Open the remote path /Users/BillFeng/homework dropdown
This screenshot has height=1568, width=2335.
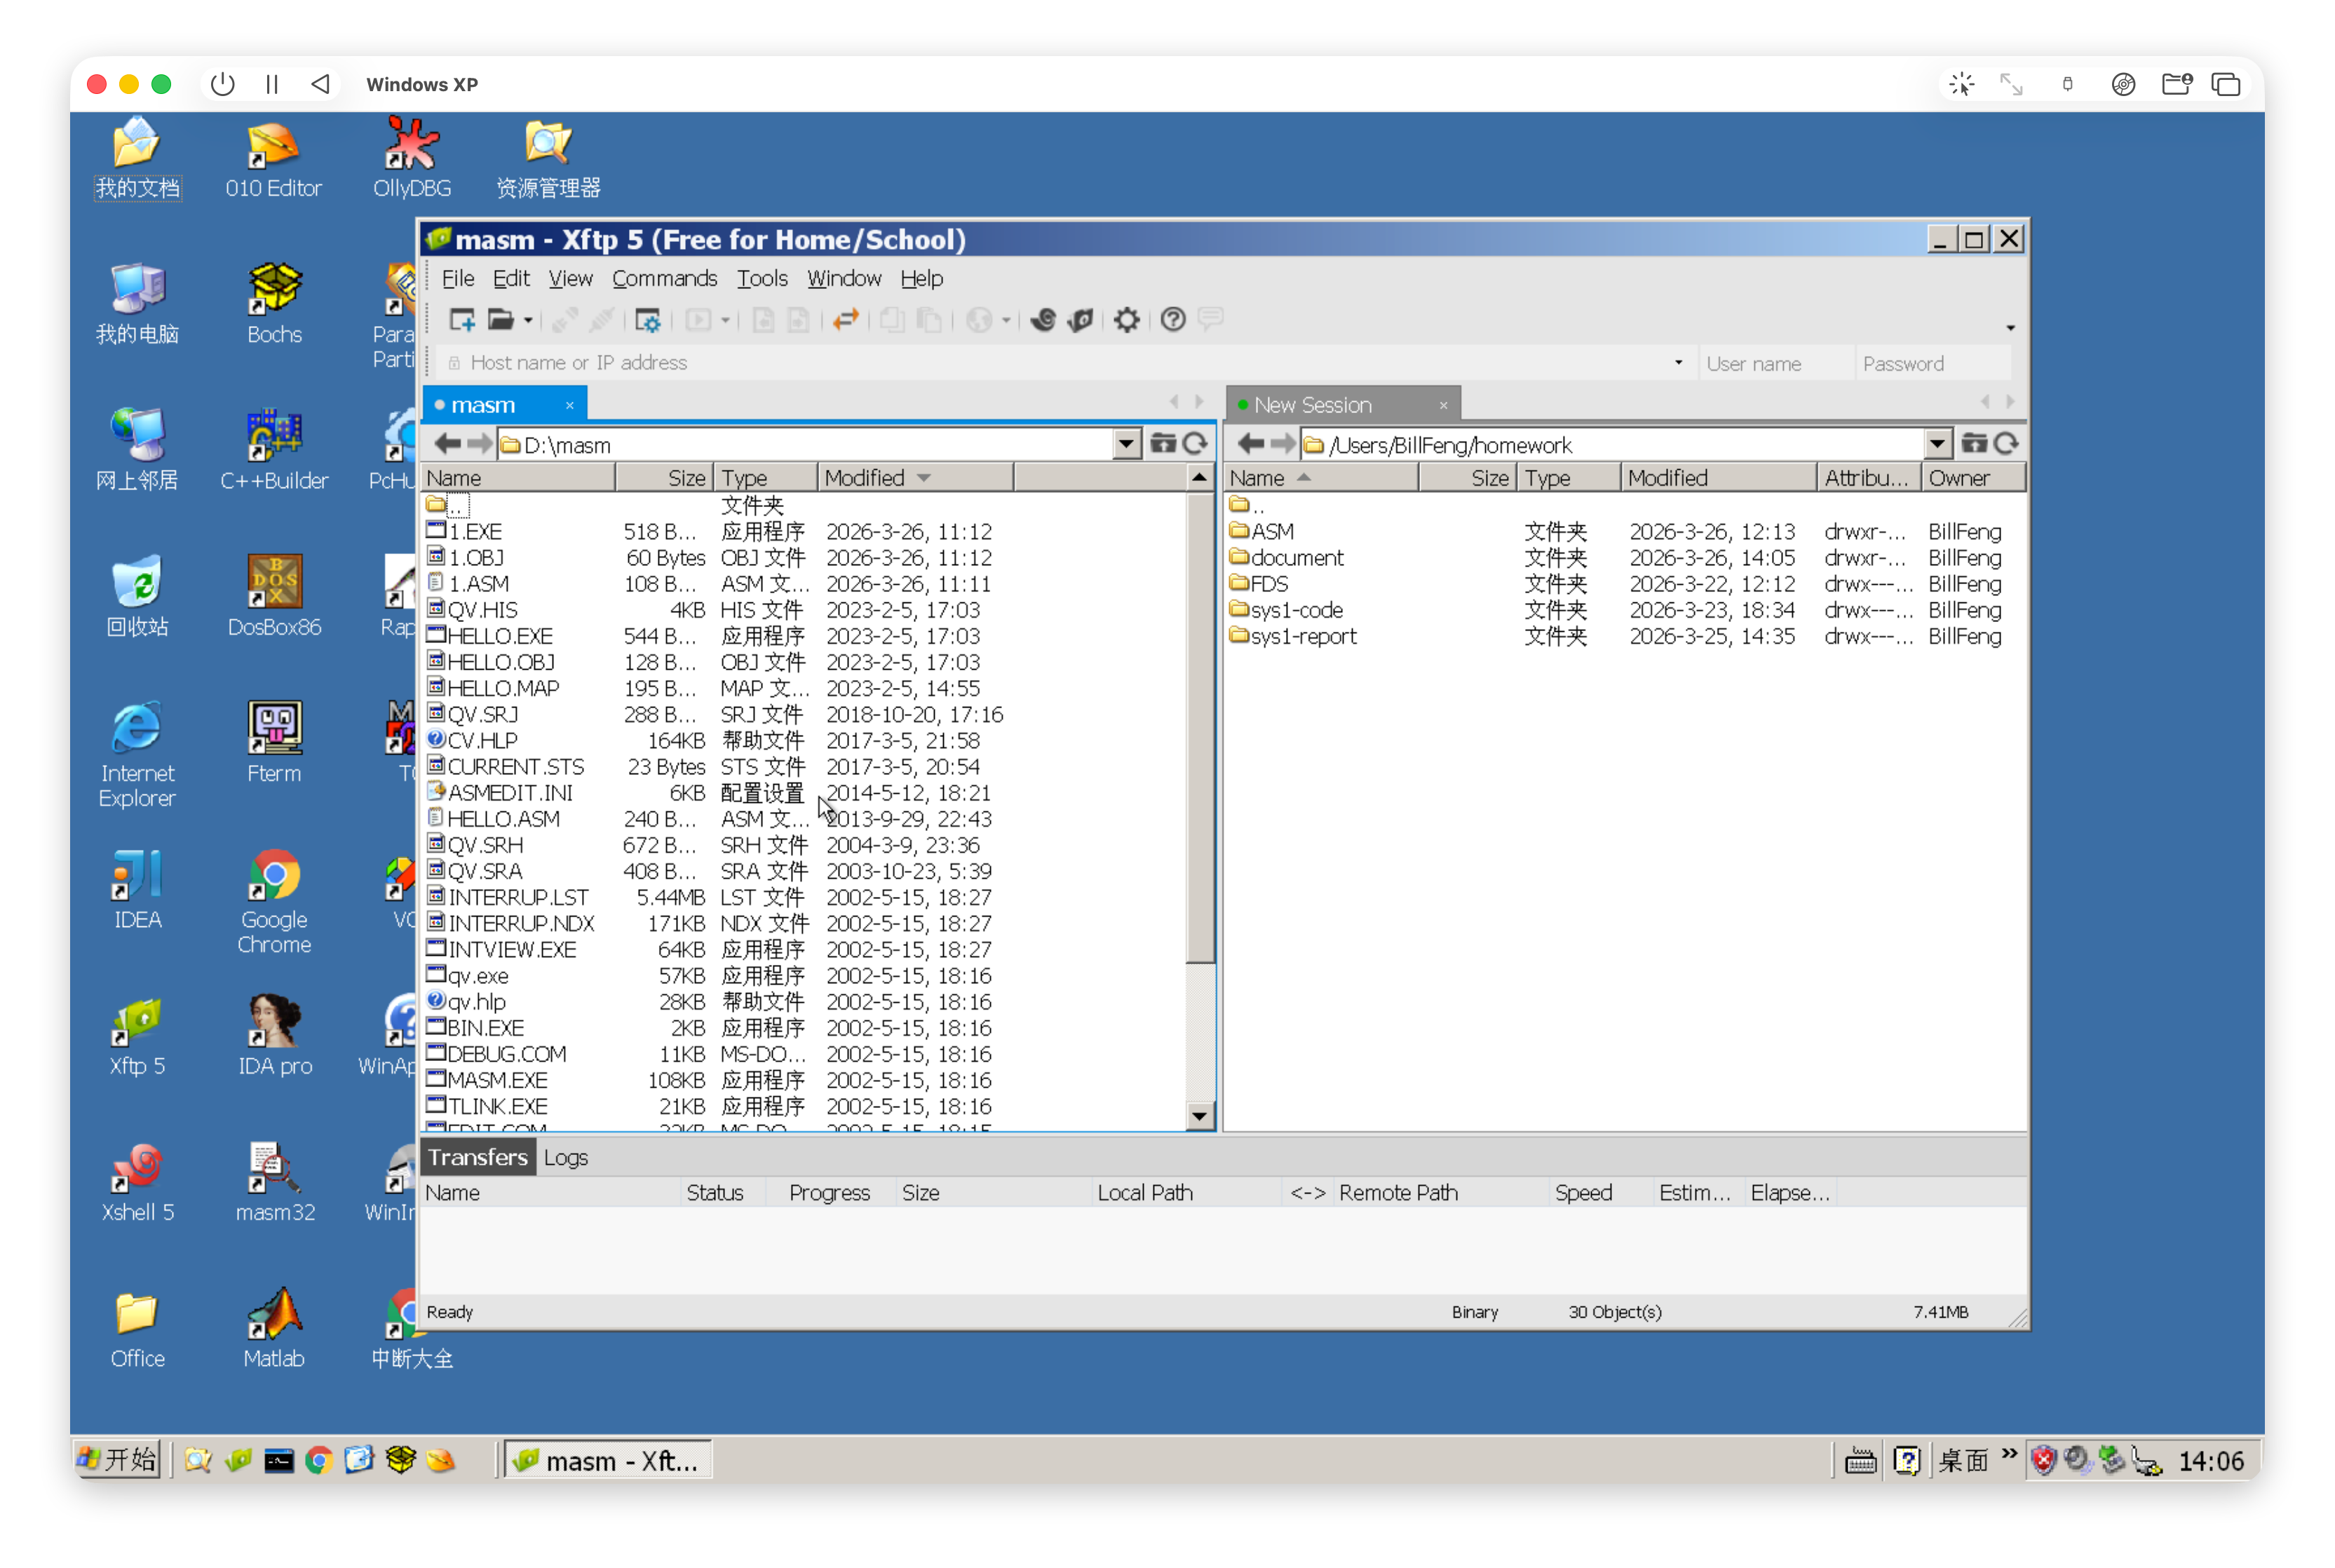pyautogui.click(x=1937, y=444)
